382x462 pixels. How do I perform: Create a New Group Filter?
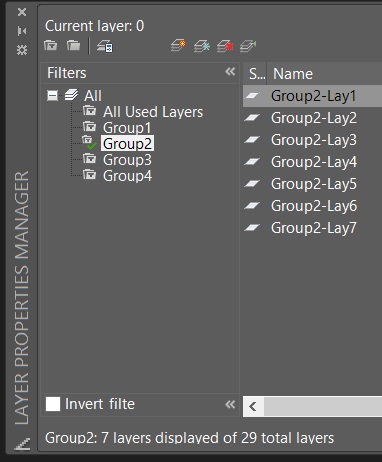point(73,45)
